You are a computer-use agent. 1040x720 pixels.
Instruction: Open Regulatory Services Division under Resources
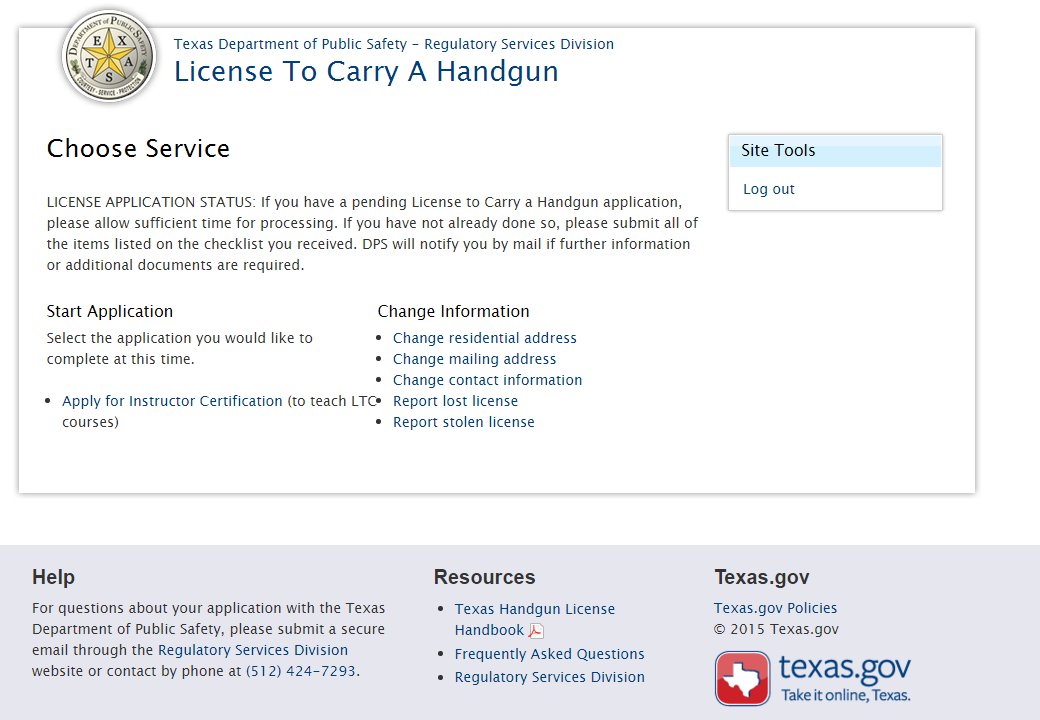coord(549,677)
